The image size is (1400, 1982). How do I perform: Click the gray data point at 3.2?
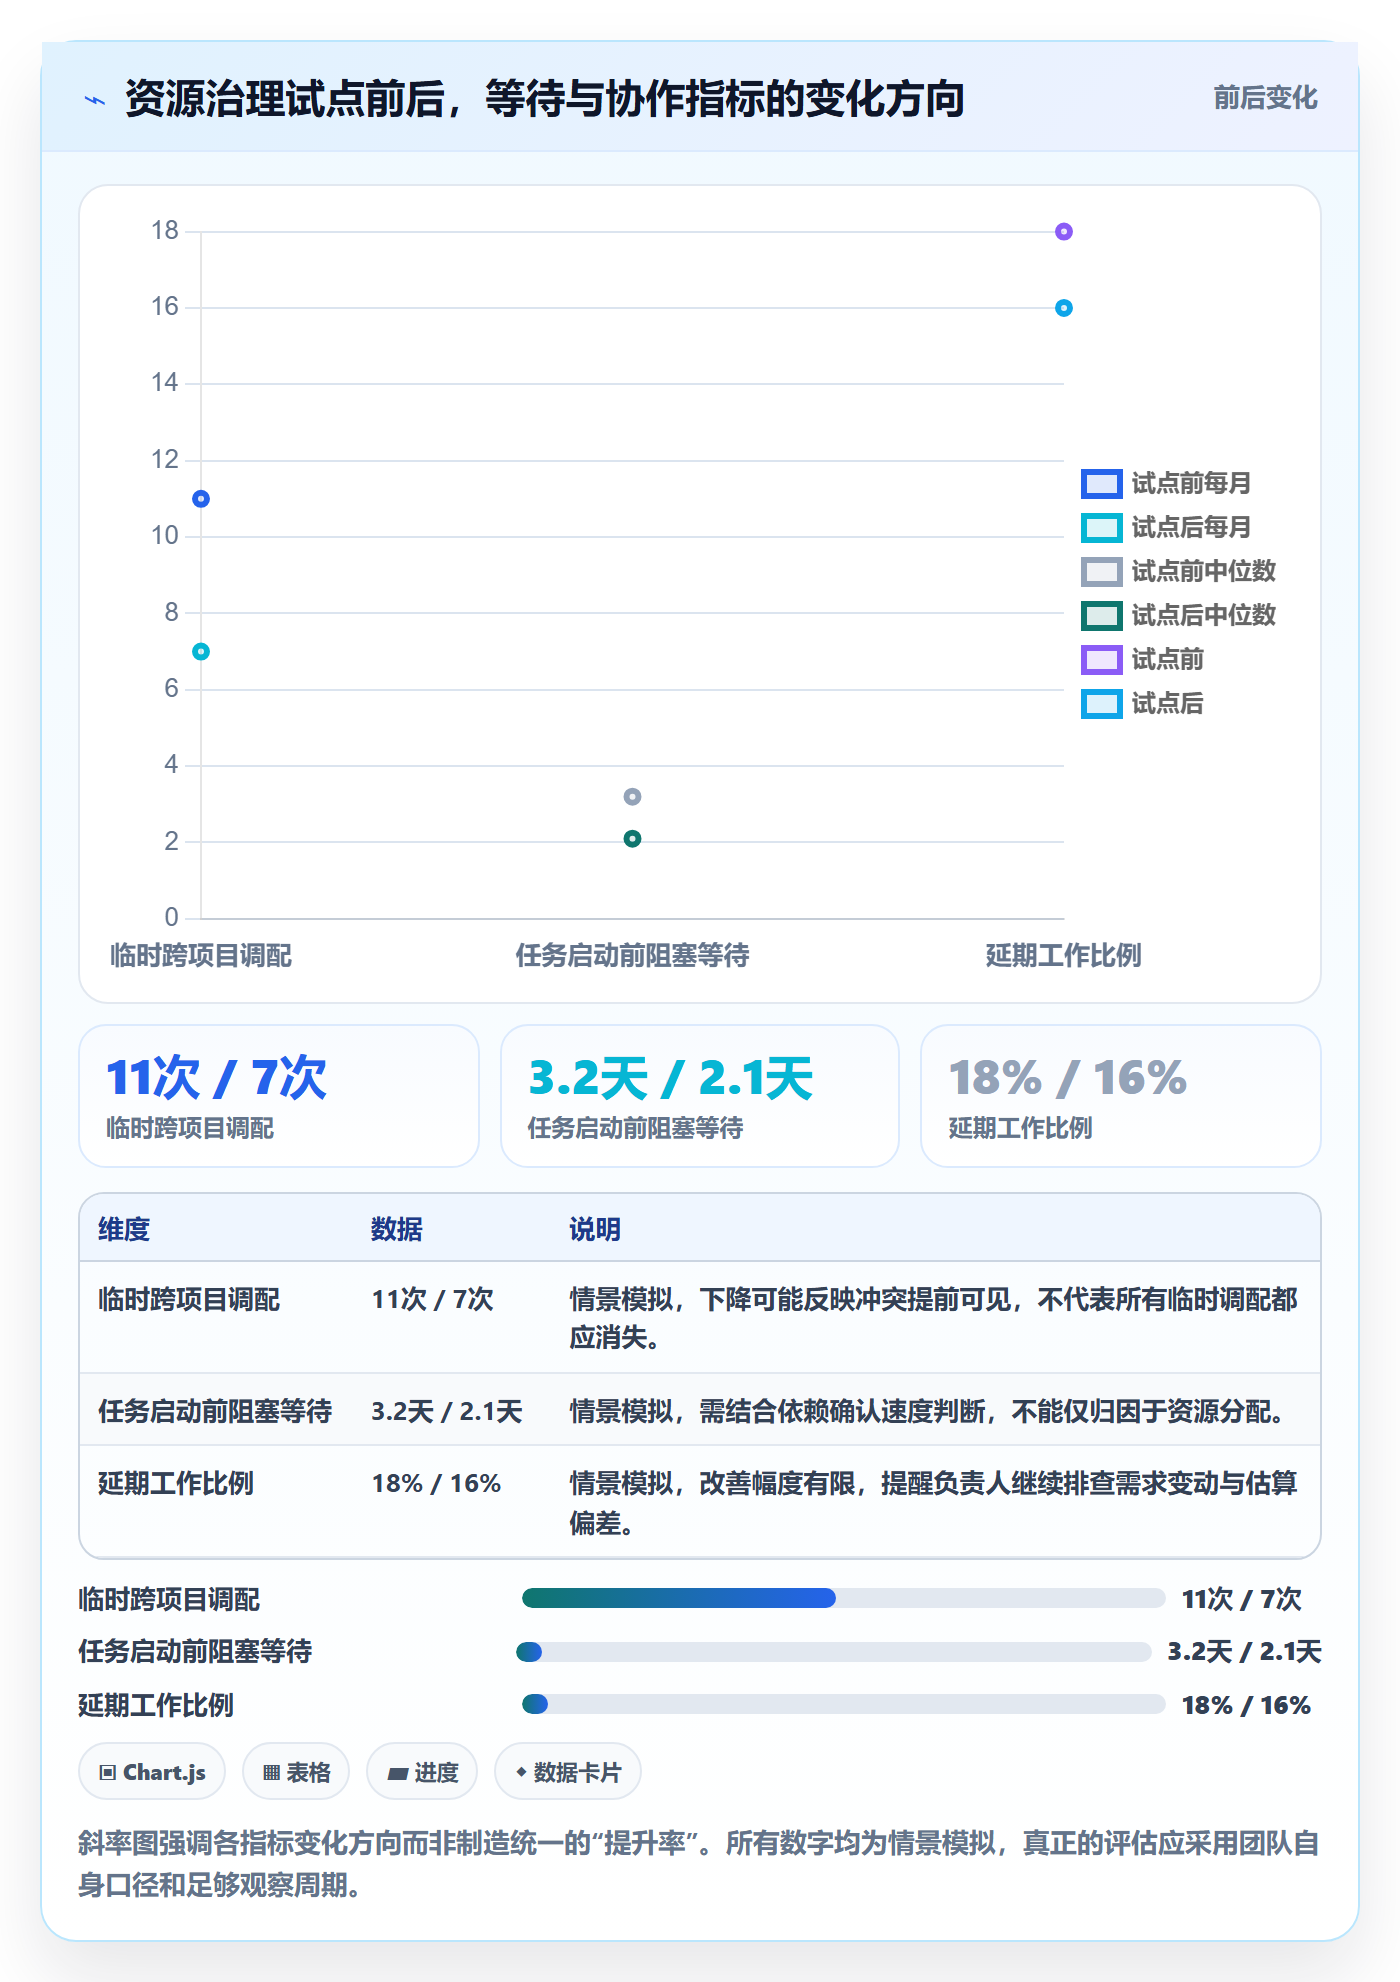click(x=632, y=797)
